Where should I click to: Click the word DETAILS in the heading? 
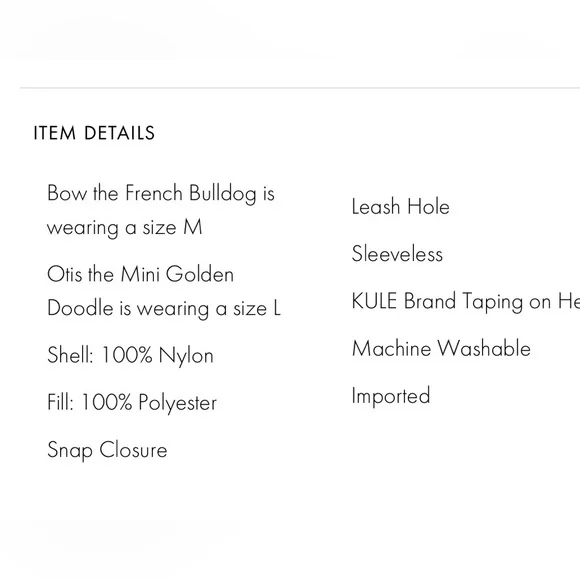tap(119, 133)
